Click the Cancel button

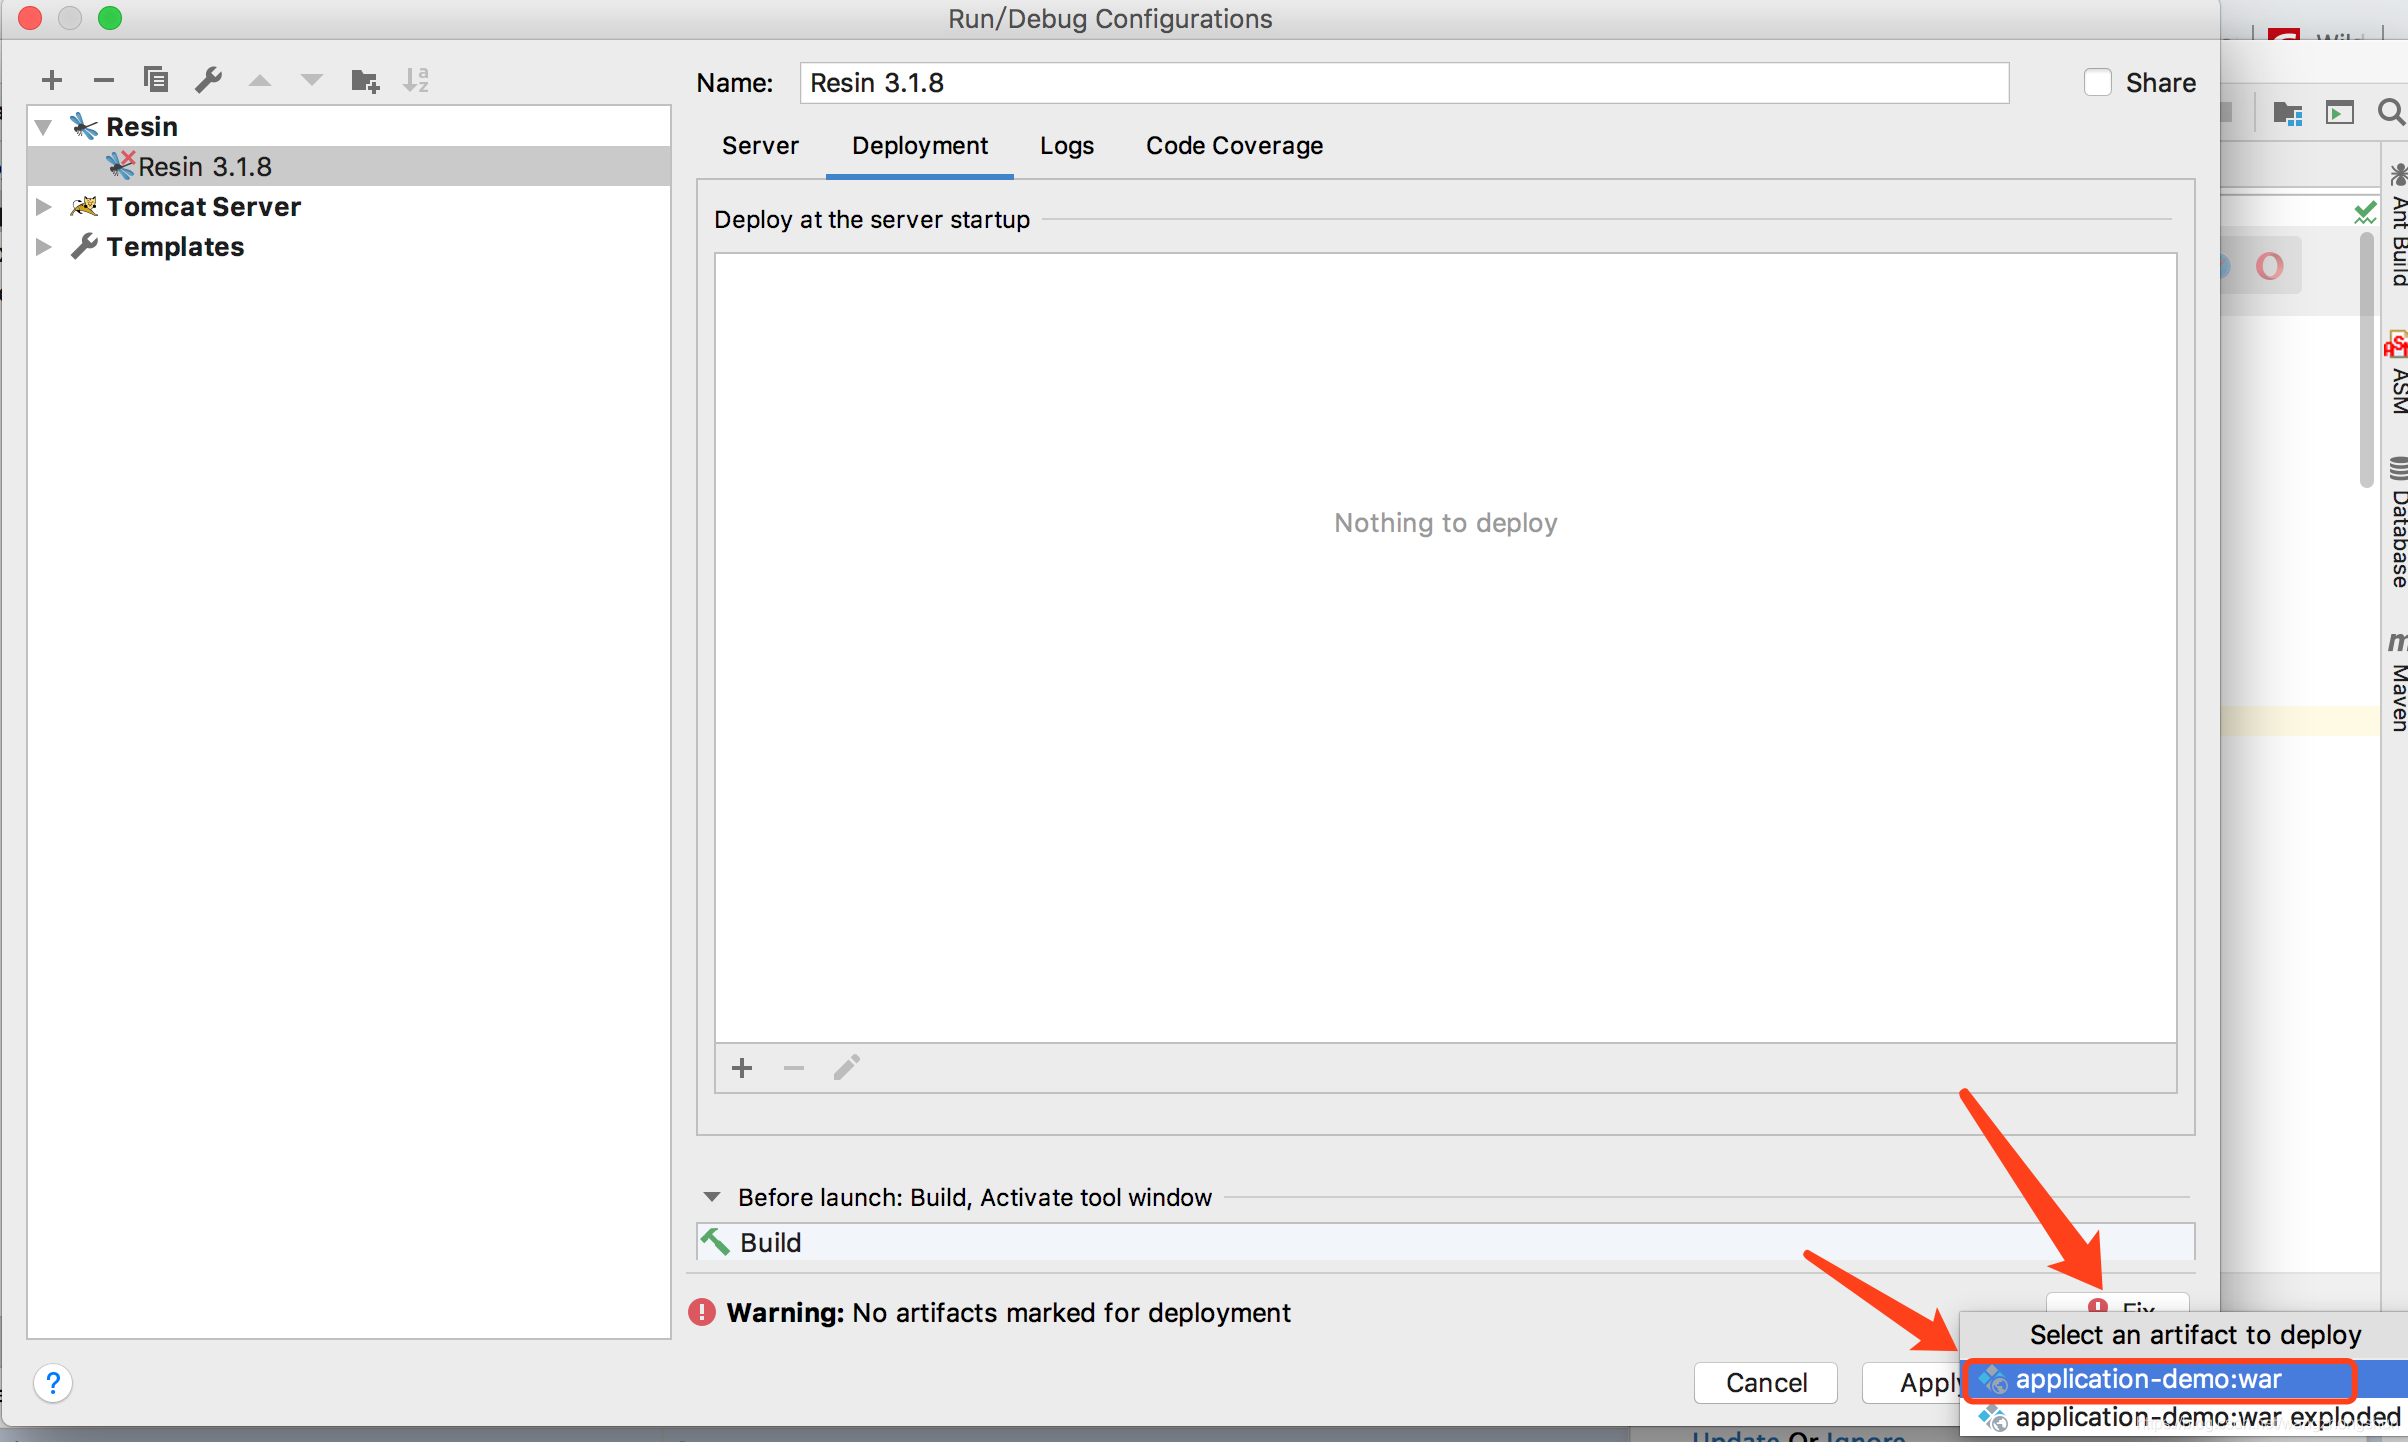click(x=1766, y=1382)
